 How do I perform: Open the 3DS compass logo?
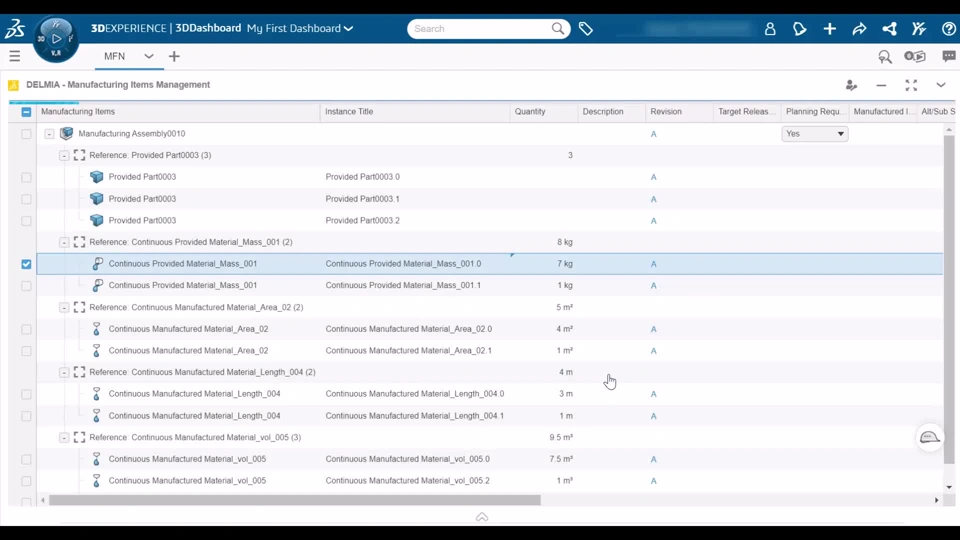pos(15,28)
